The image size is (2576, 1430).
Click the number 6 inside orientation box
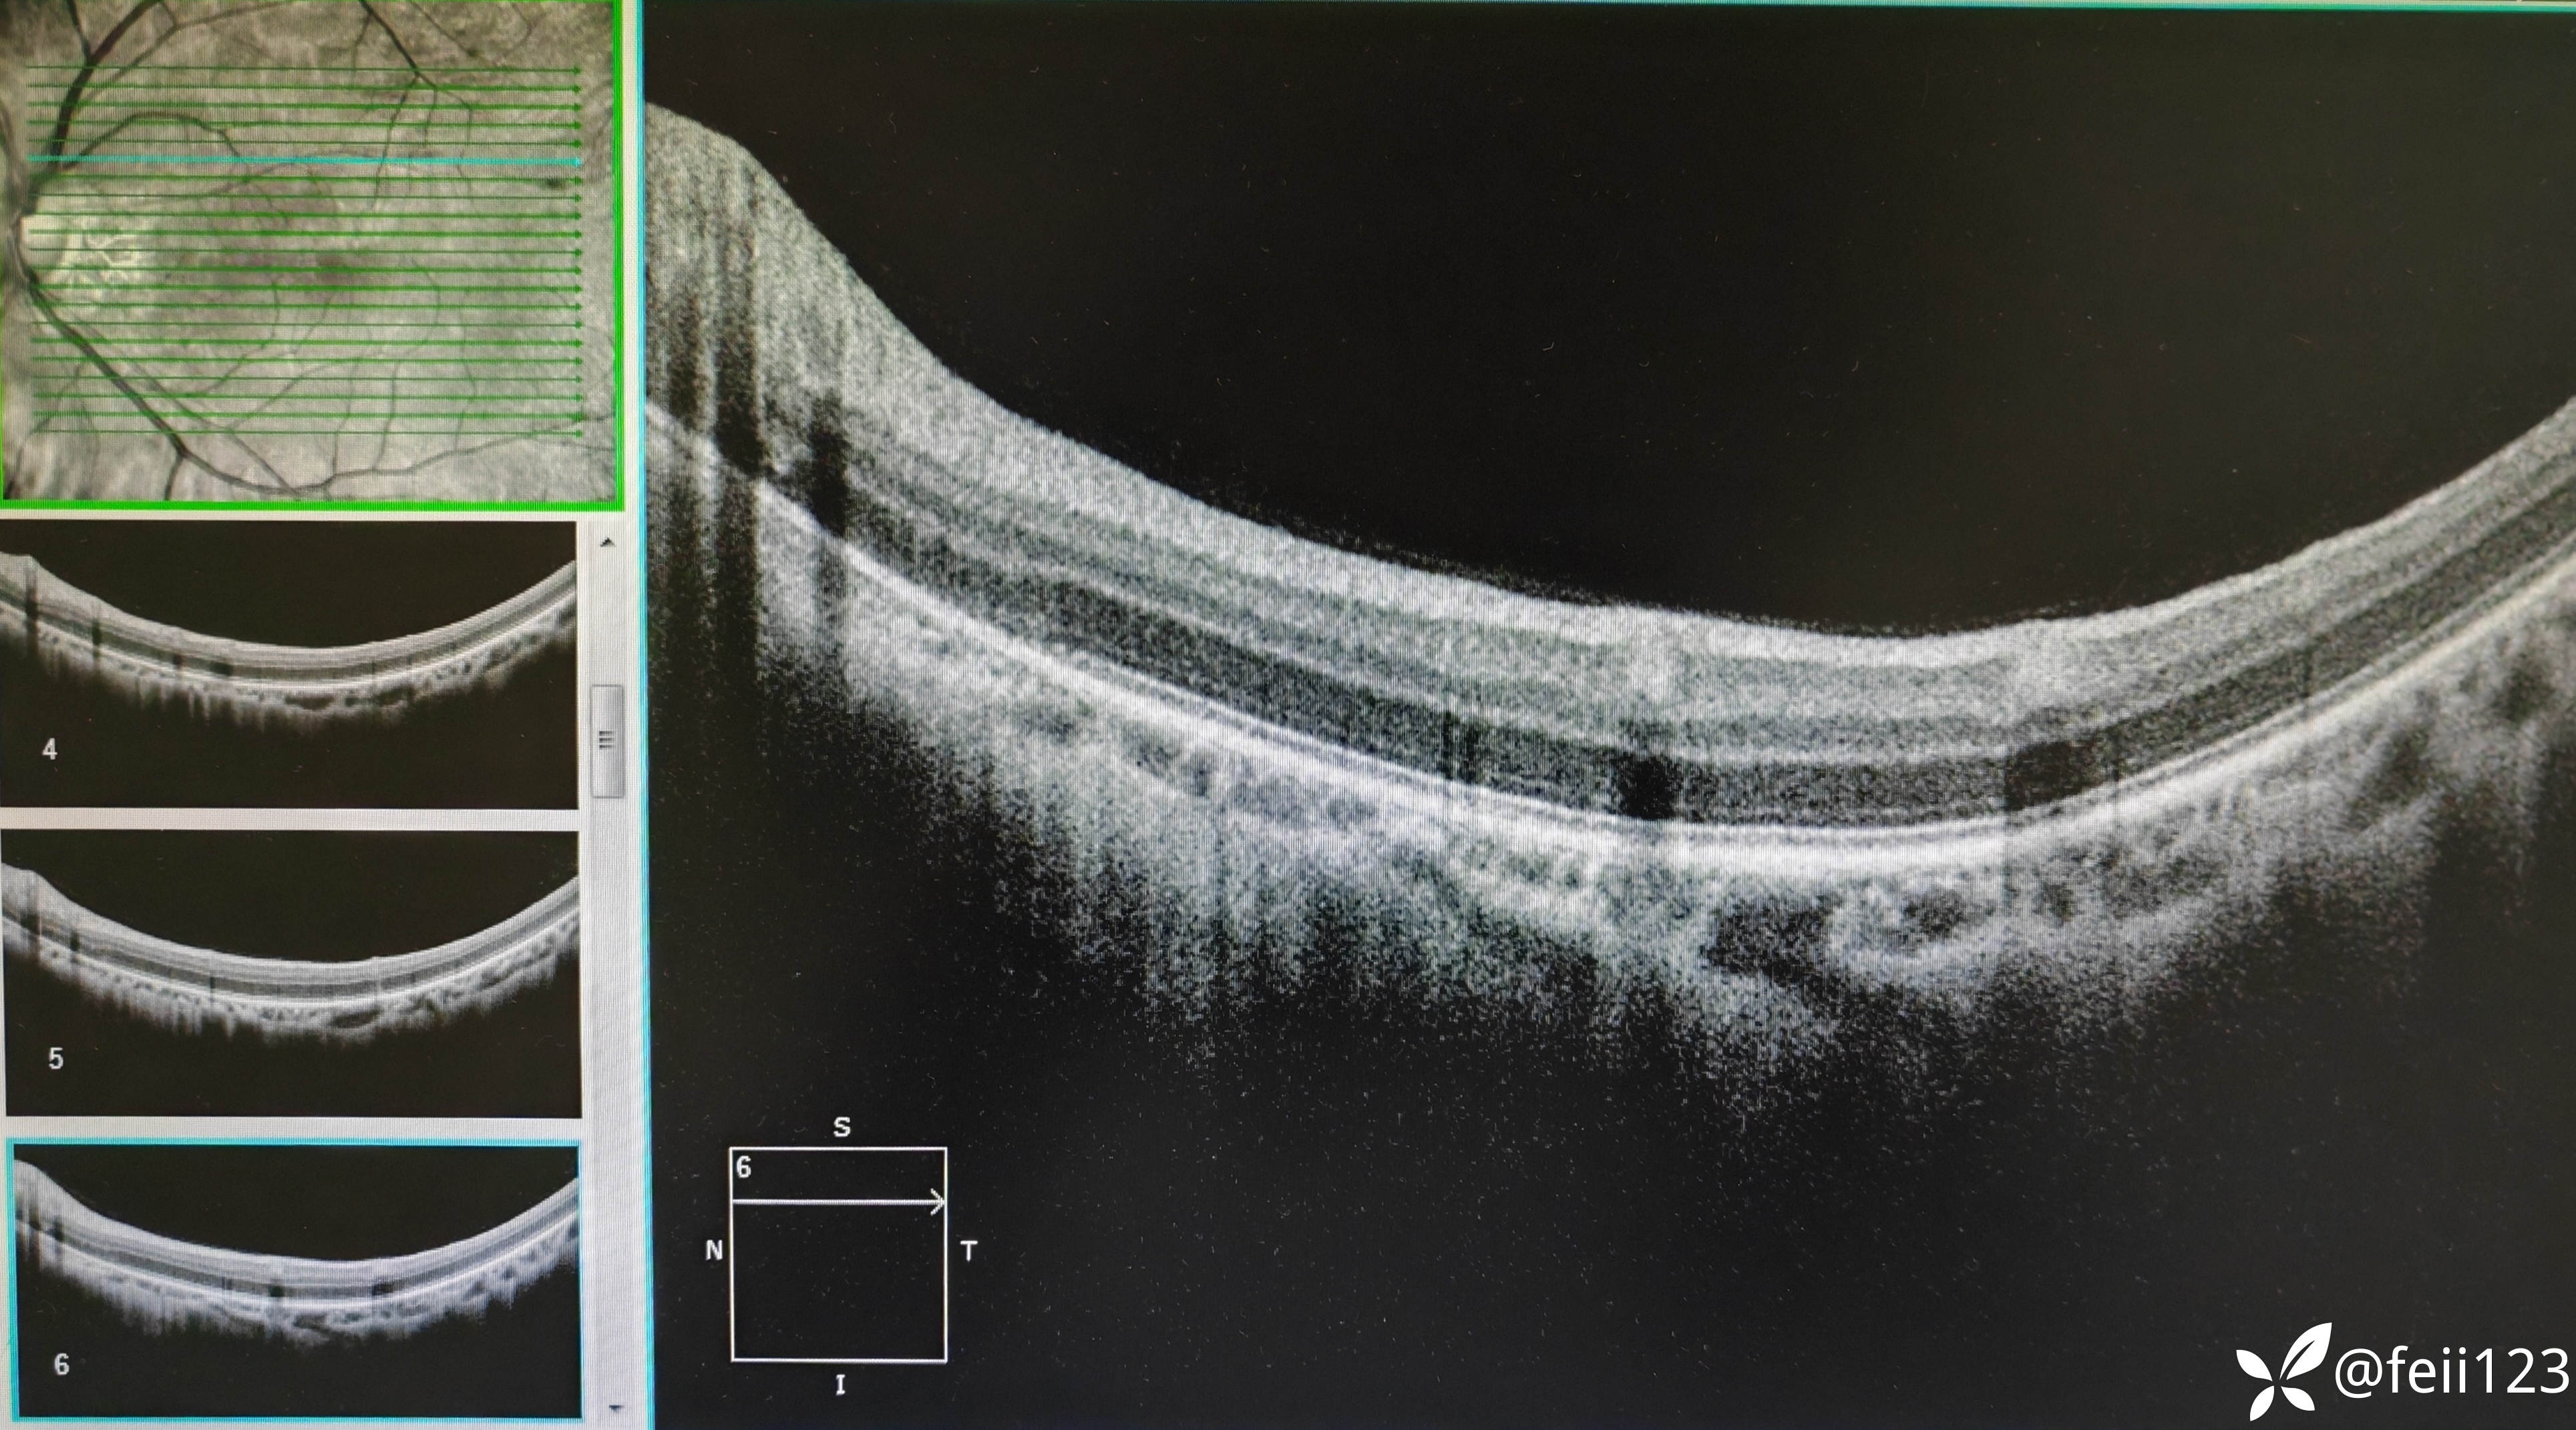click(743, 1167)
